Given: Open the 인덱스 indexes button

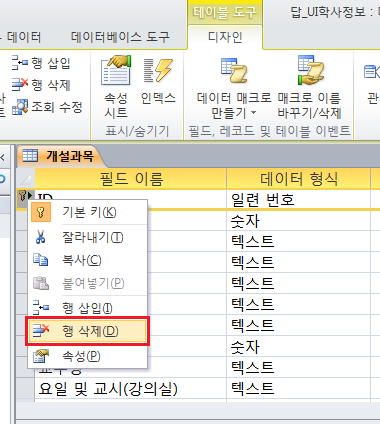Looking at the screenshot, I should tap(158, 81).
